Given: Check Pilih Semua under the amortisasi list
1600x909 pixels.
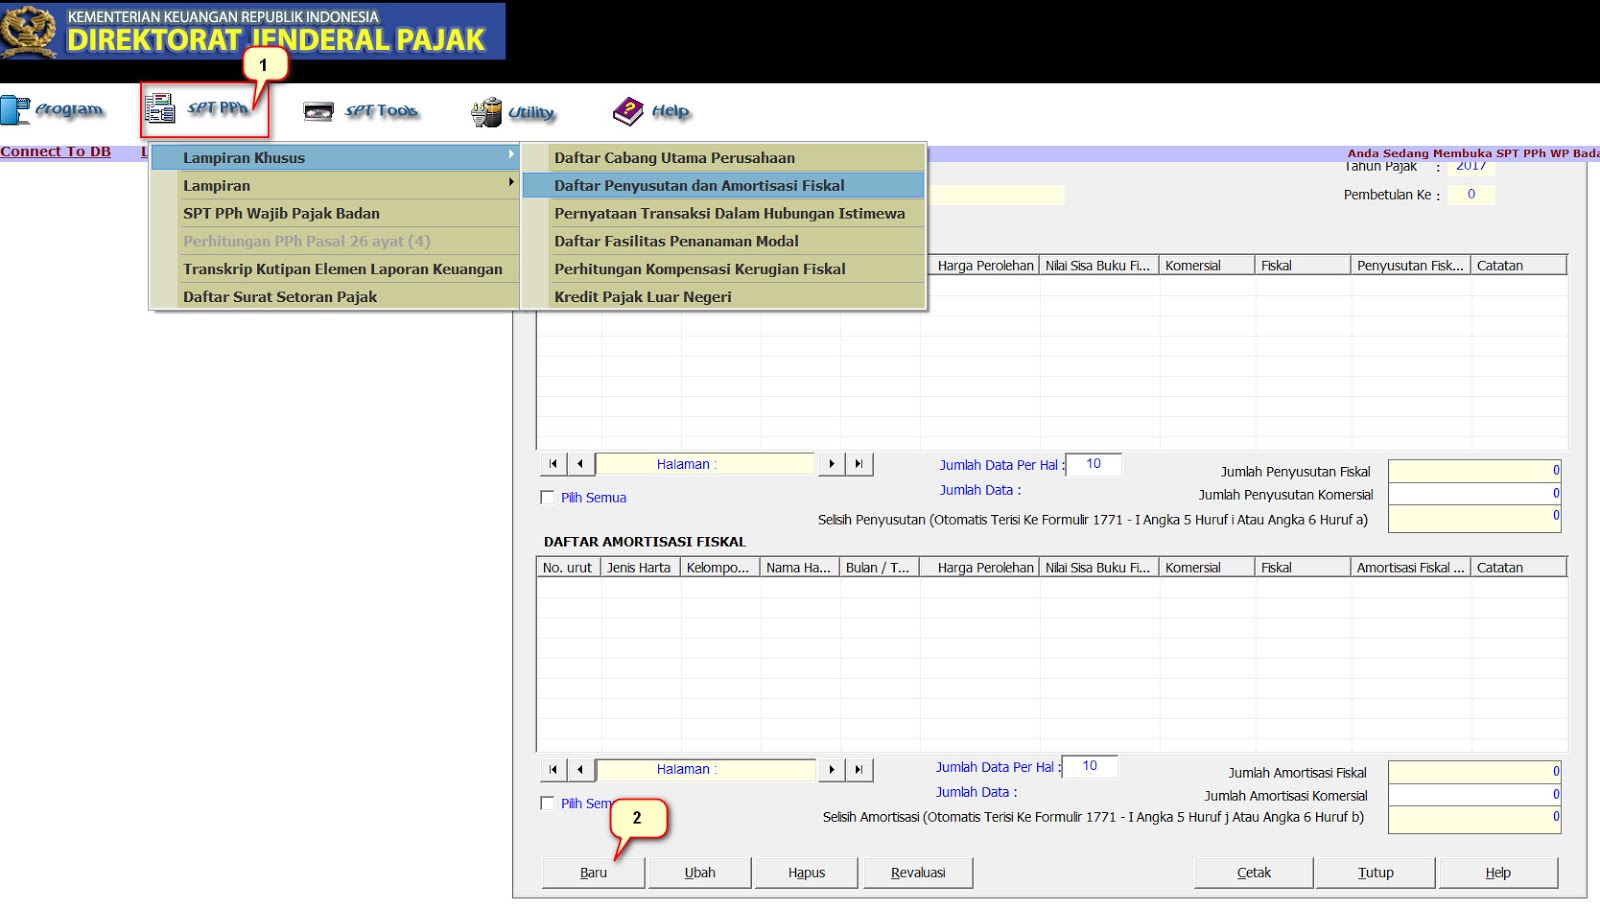Looking at the screenshot, I should (x=547, y=803).
